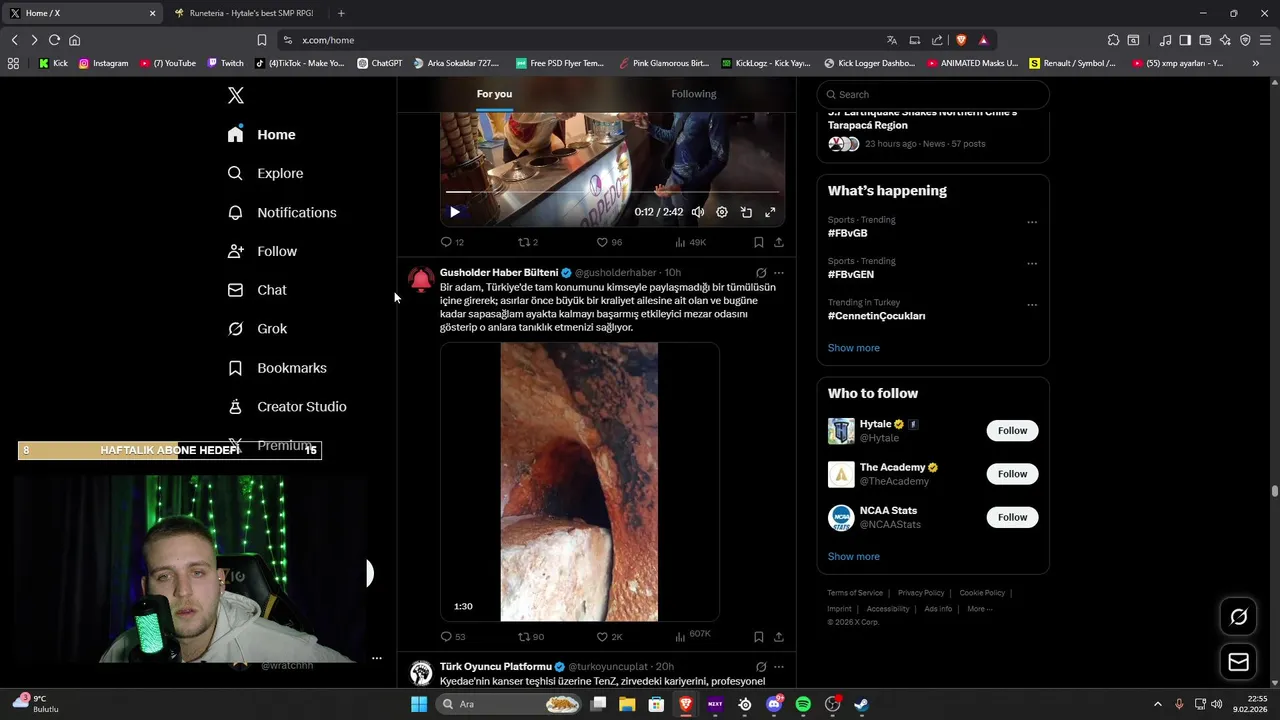The width and height of the screenshot is (1280, 720).
Task: Show more under Who to follow
Action: coord(853,557)
